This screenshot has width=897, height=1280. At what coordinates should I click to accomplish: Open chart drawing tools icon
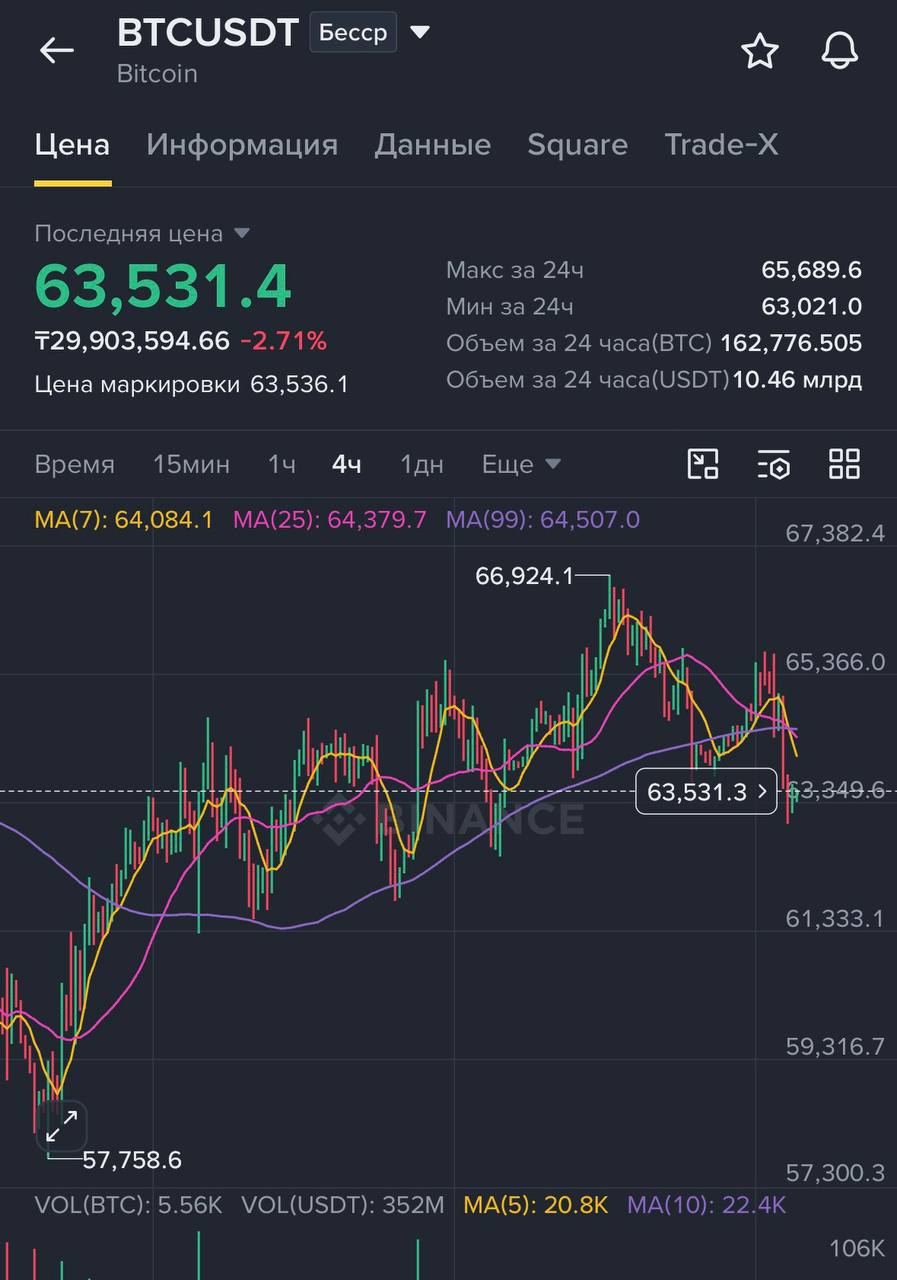tap(703, 464)
